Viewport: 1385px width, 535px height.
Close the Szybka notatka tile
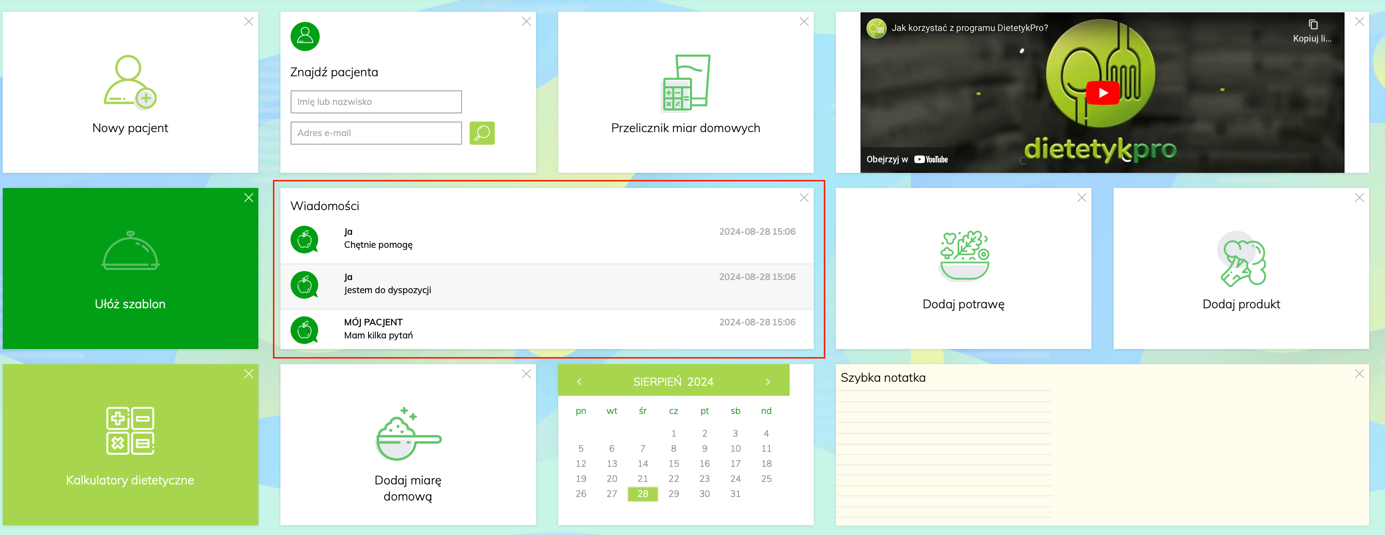point(1359,374)
